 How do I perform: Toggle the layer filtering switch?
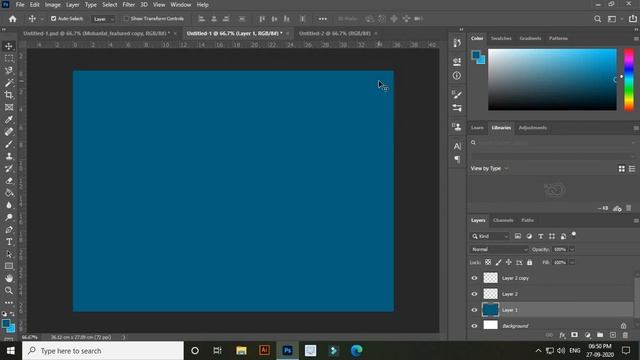coord(573,235)
